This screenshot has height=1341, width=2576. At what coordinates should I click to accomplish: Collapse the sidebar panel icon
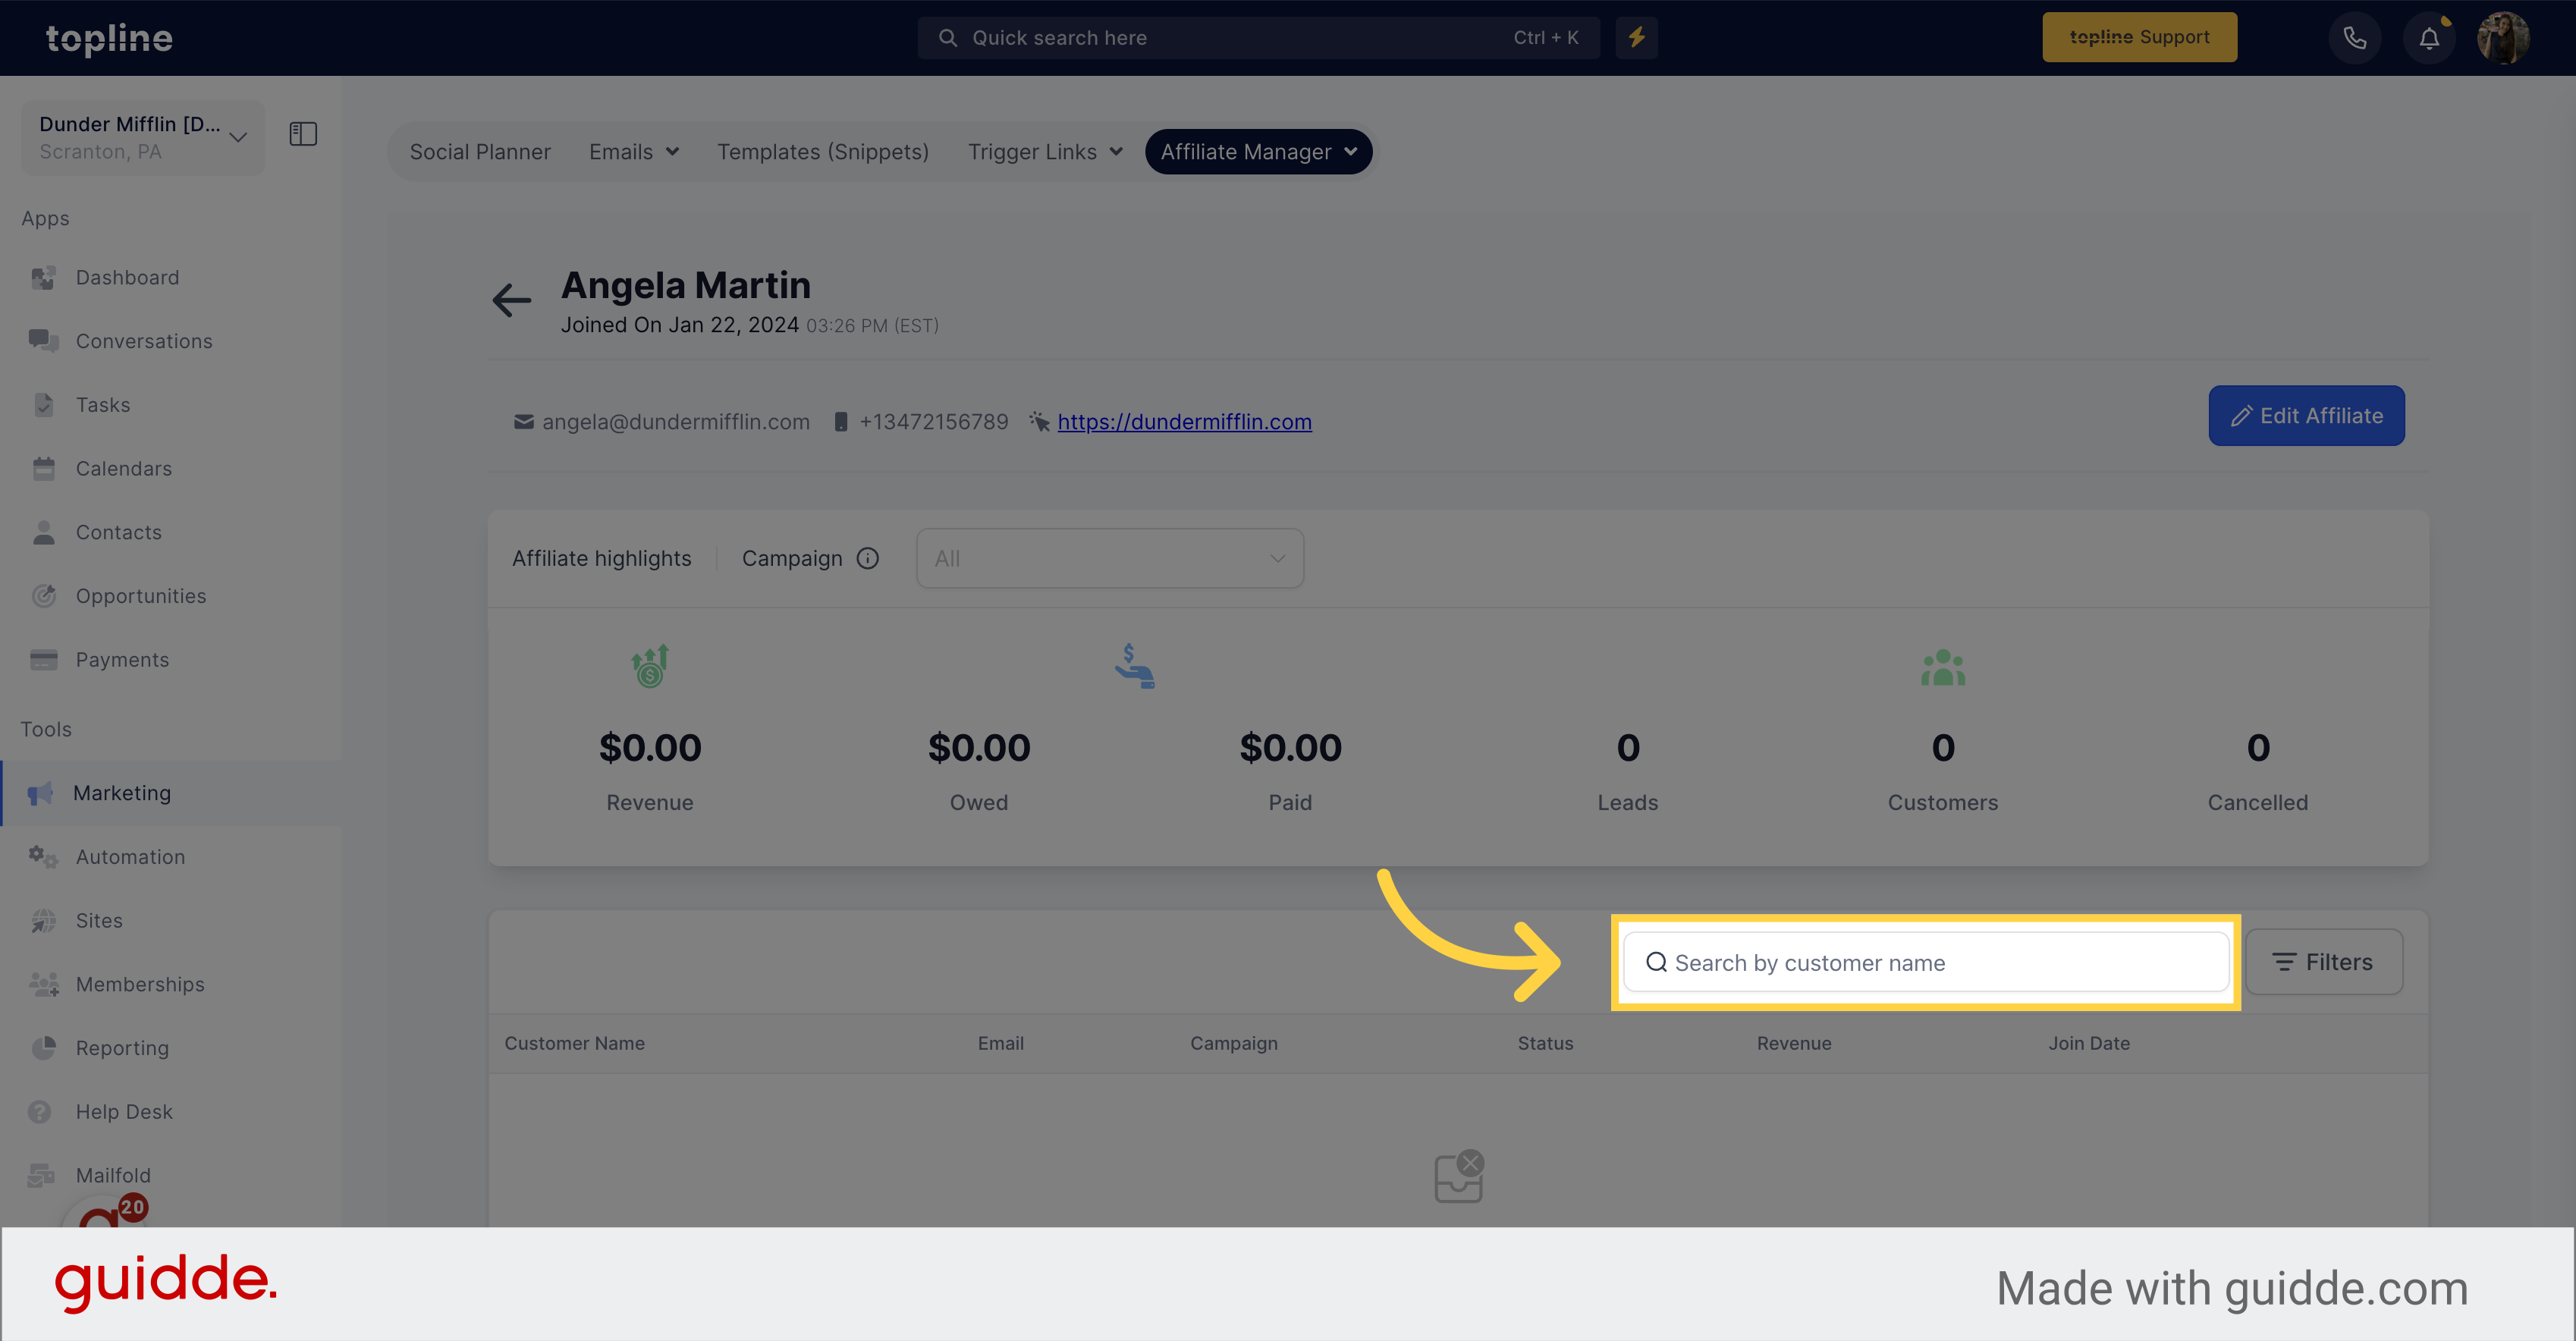point(303,134)
